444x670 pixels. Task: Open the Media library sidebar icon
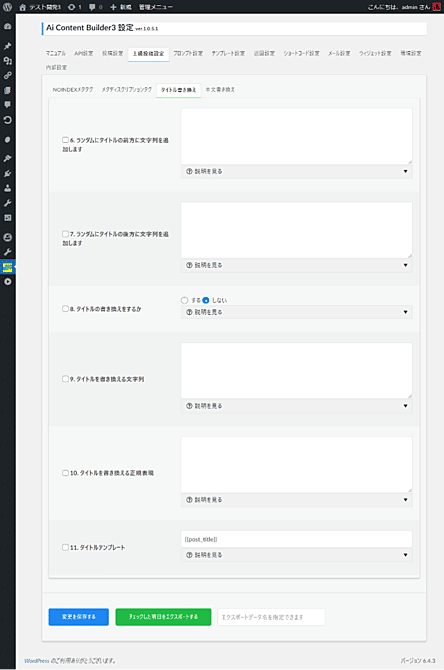coord(8,61)
